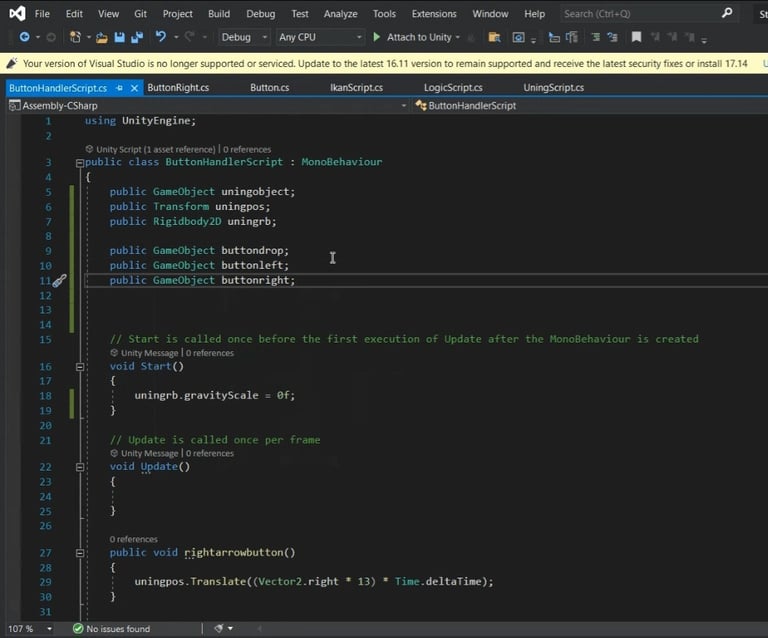The width and height of the screenshot is (768, 638).
Task: Click the screwdriver quick actions icon on line 11
Action: 59,281
